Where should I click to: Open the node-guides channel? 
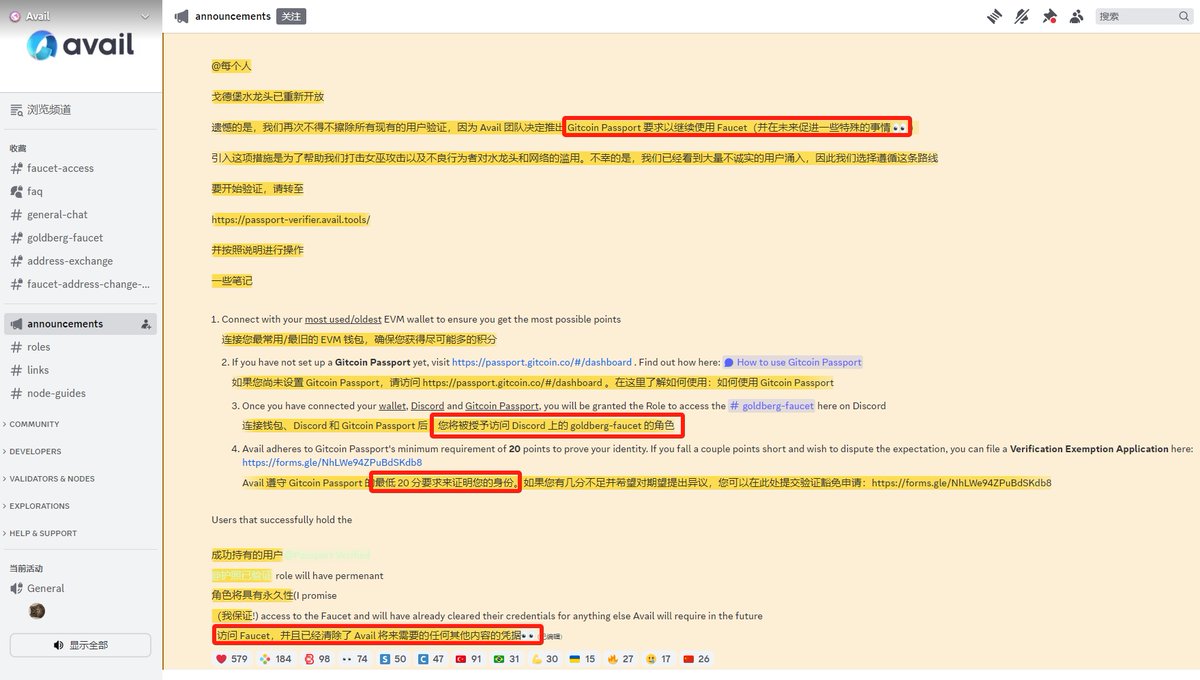pos(80,393)
